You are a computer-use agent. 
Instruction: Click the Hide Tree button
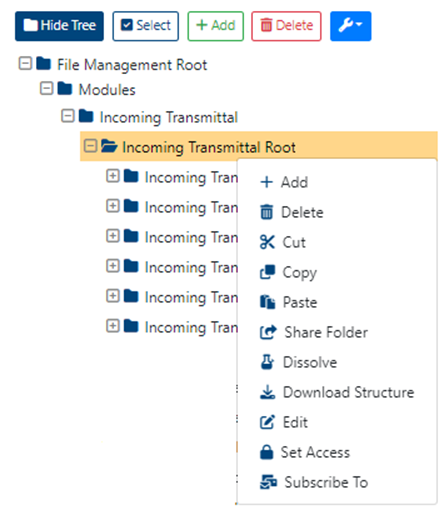click(59, 26)
